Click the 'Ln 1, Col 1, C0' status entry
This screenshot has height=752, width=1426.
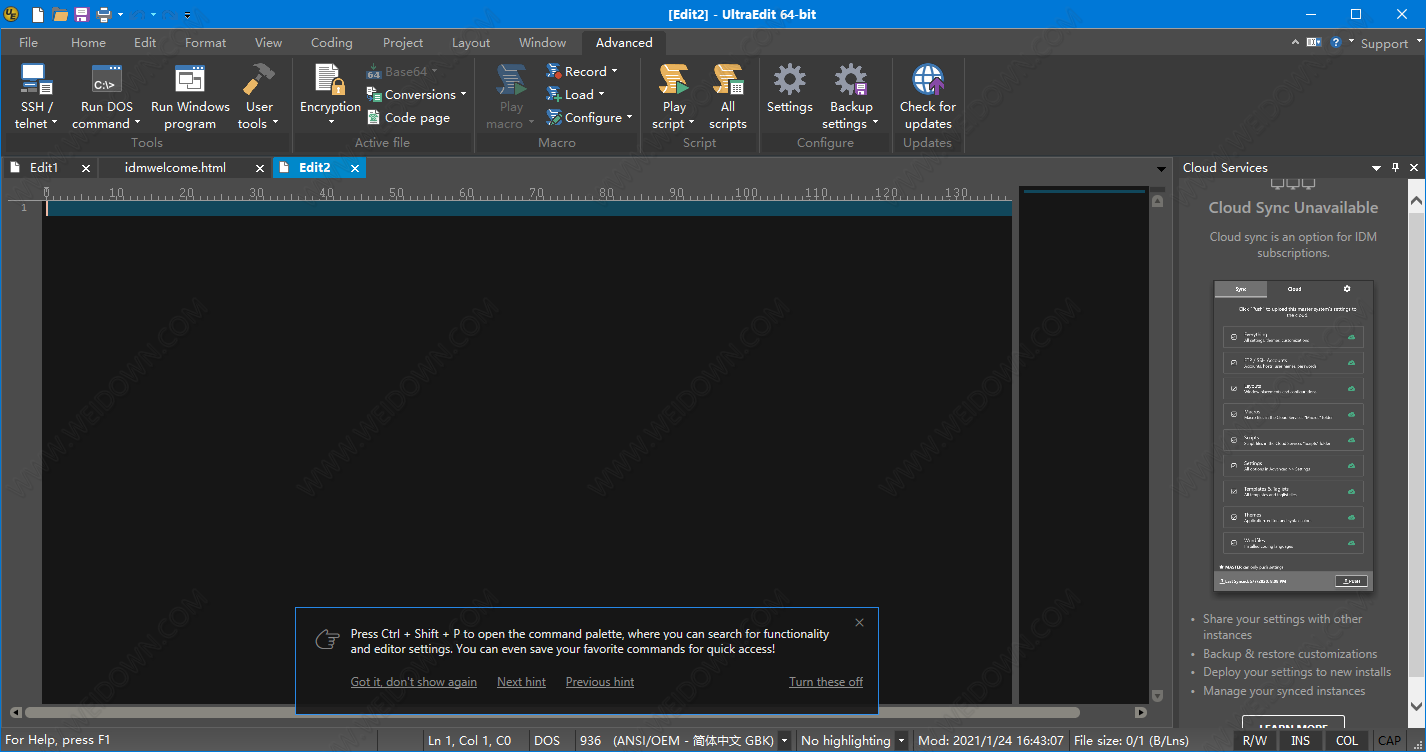(469, 741)
